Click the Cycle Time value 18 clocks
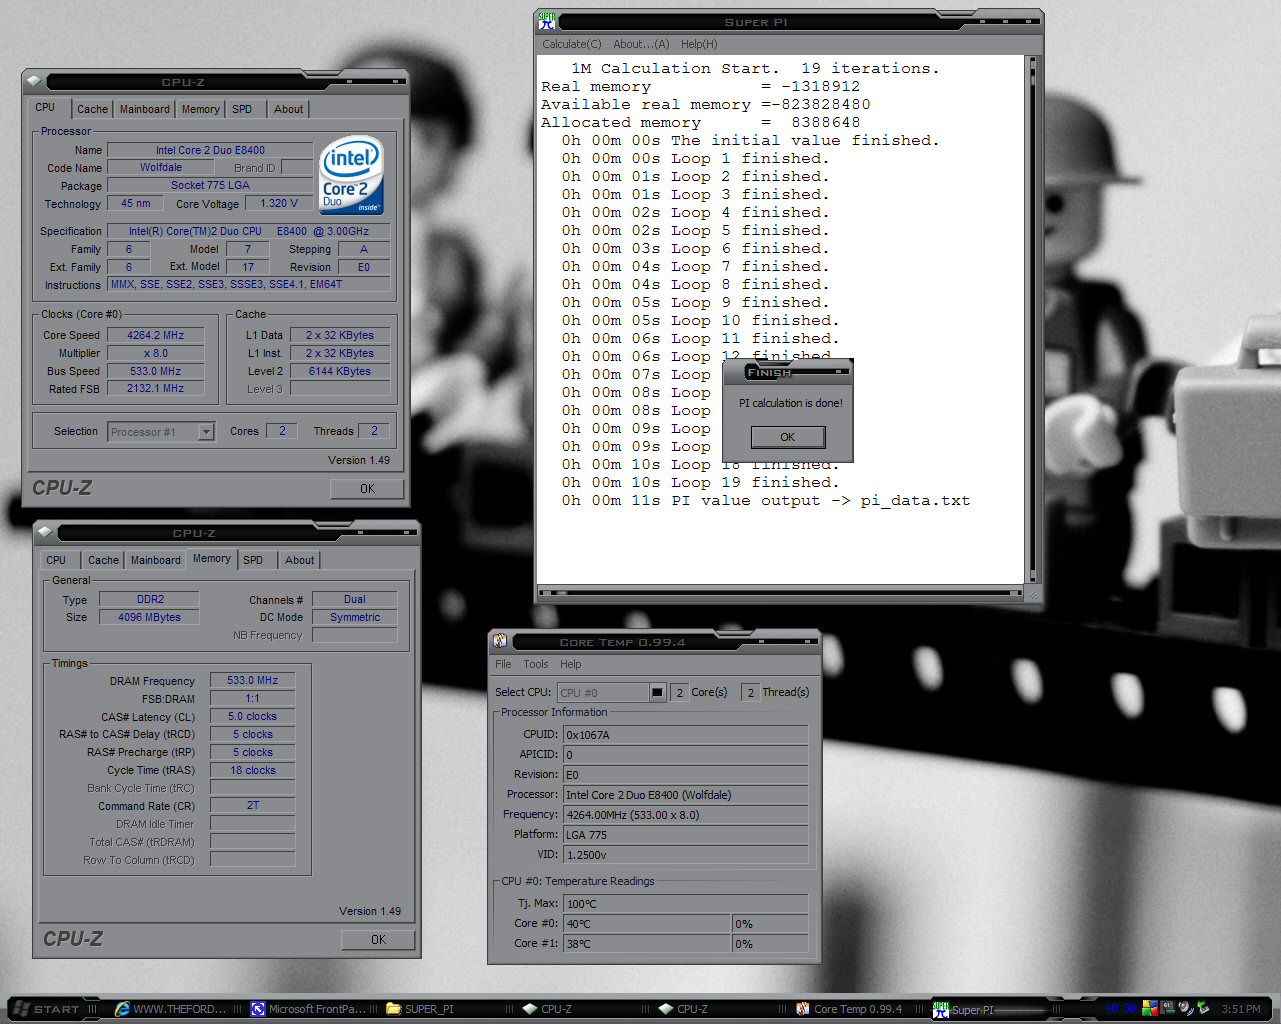The image size is (1281, 1024). pyautogui.click(x=253, y=771)
